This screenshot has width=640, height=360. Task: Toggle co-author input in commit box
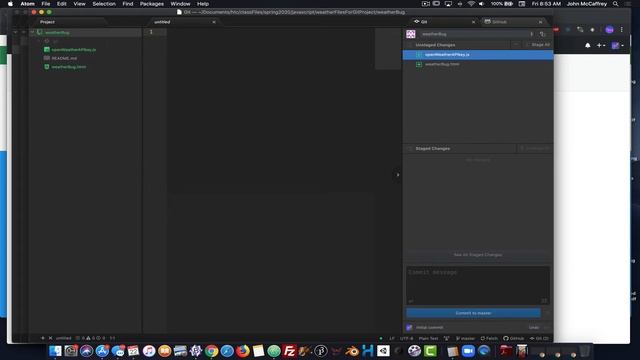click(x=411, y=301)
